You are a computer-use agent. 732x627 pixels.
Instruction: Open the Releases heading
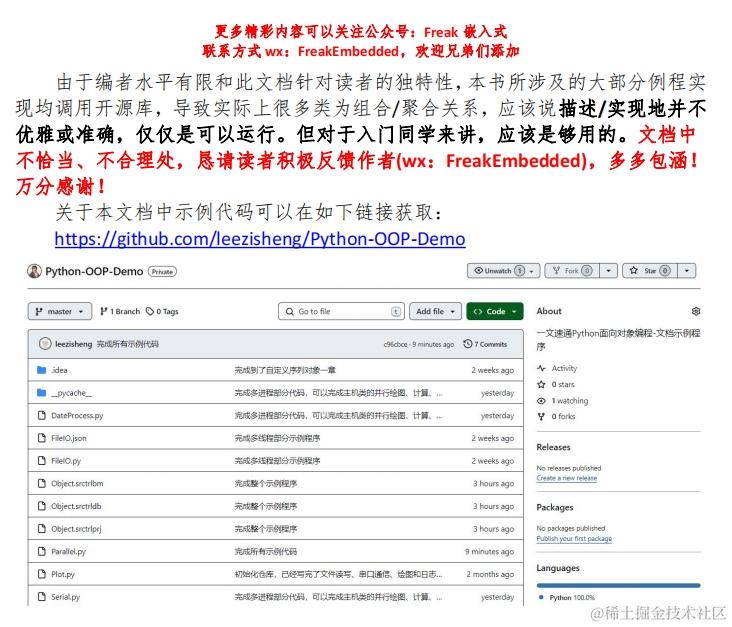pos(553,447)
